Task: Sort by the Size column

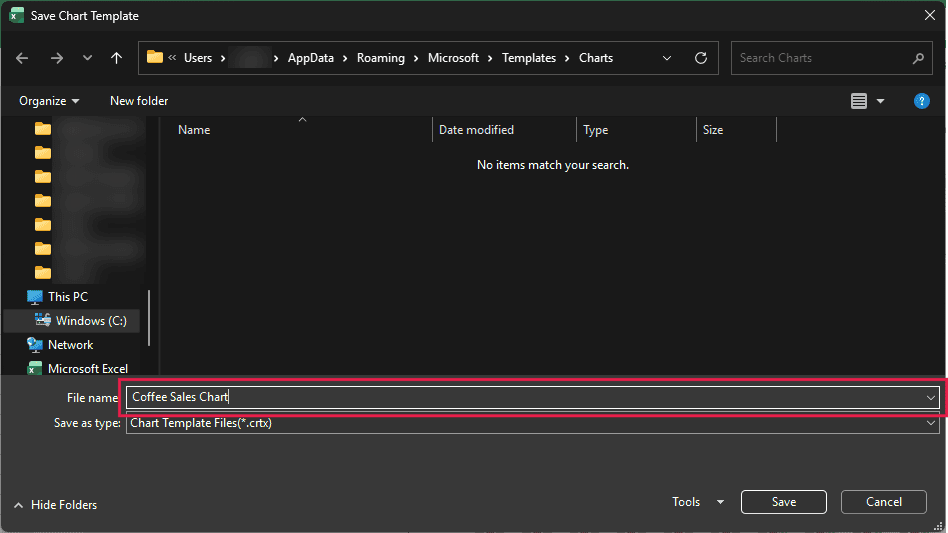Action: 713,130
